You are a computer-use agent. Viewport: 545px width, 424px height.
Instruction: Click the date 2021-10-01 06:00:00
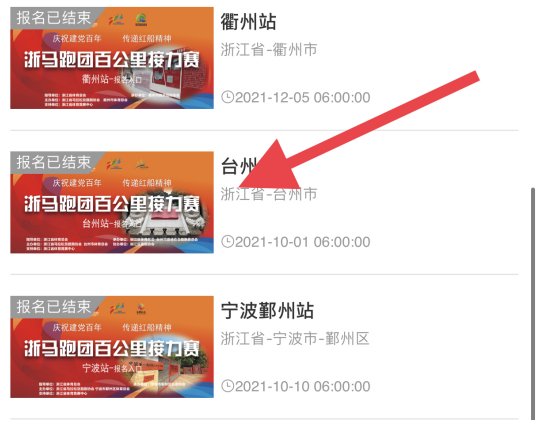tap(302, 242)
